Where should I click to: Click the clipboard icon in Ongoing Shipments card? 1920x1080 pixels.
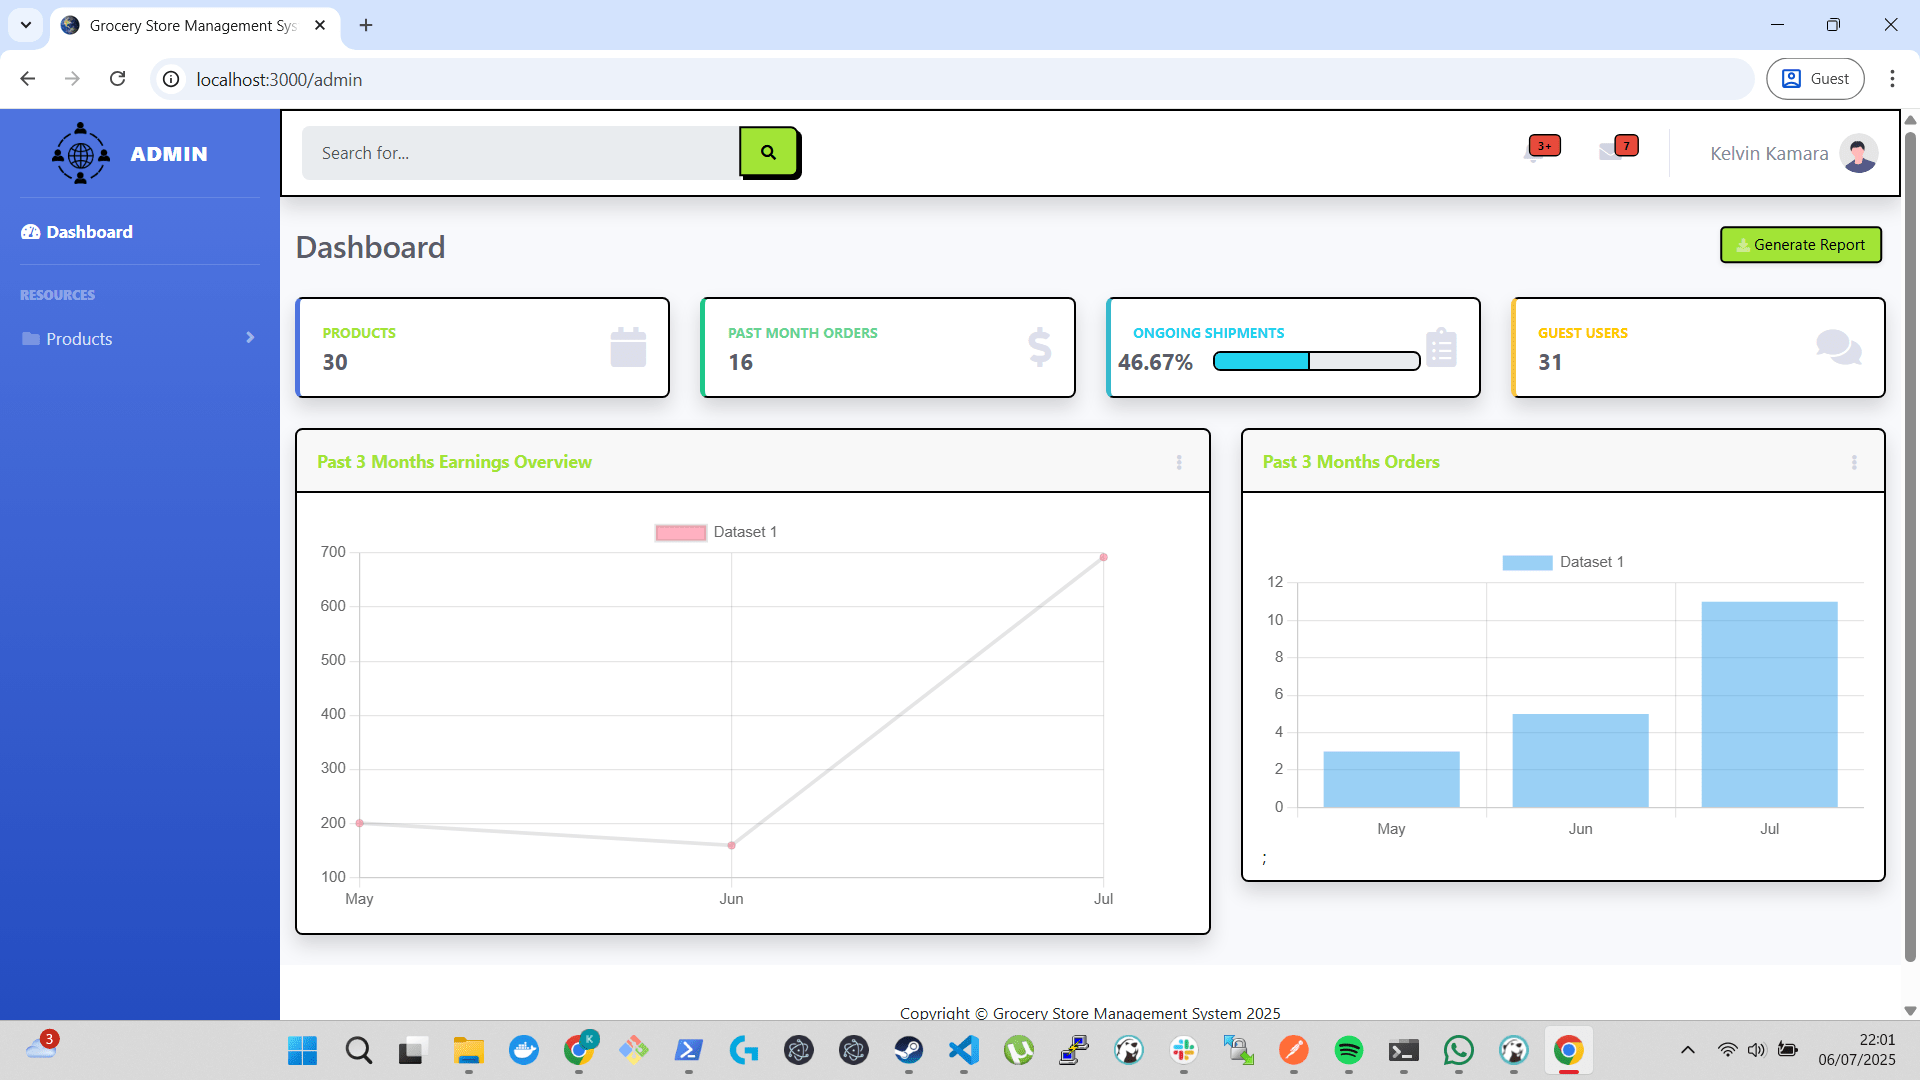coord(1441,347)
